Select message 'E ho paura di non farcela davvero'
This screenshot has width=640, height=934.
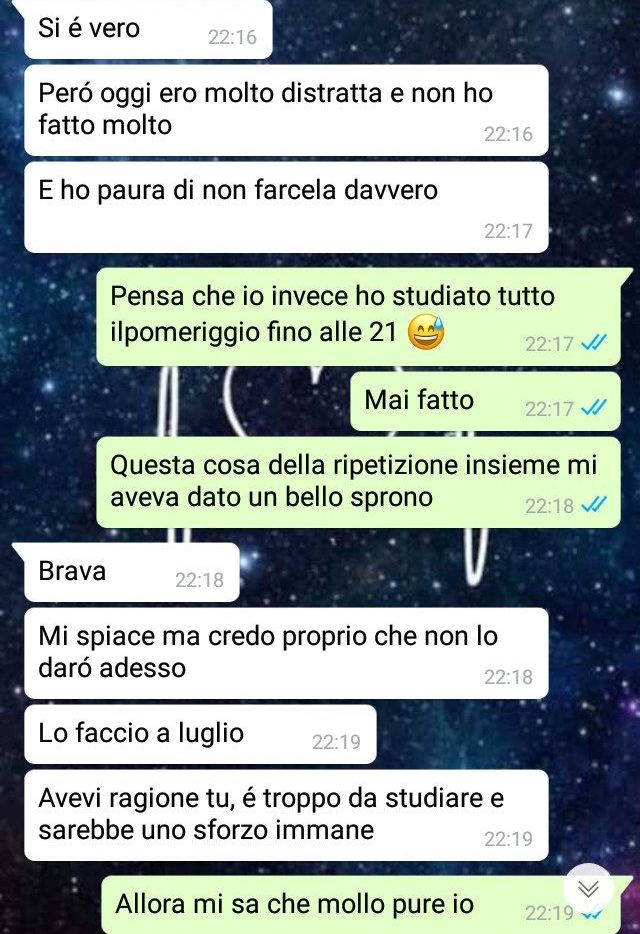[286, 207]
